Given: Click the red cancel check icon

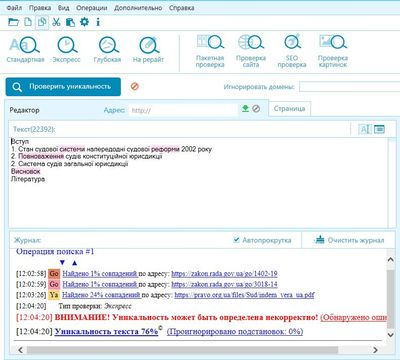Looking at the screenshot, I should 135,86.
